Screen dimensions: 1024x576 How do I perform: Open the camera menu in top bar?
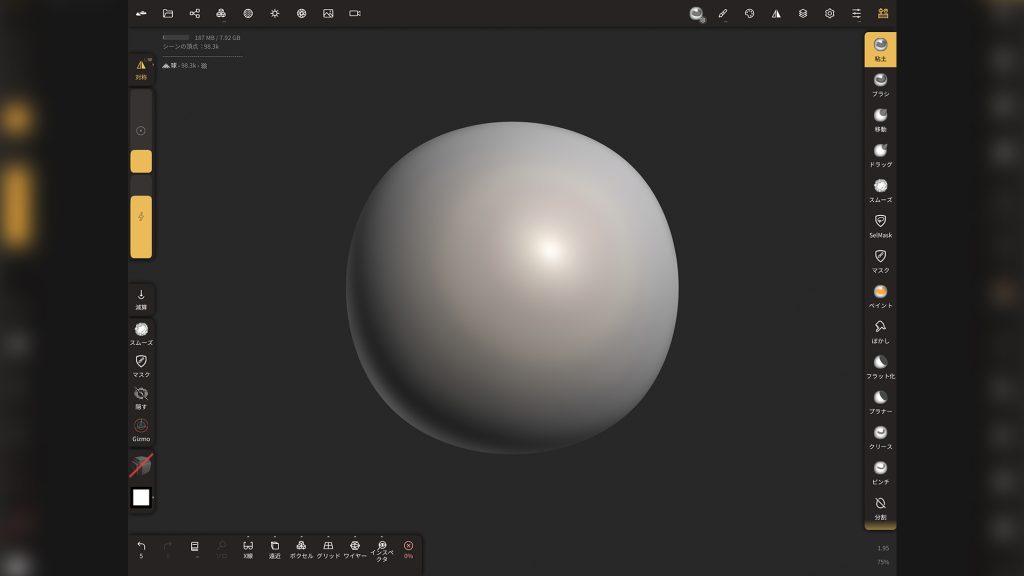[x=355, y=13]
